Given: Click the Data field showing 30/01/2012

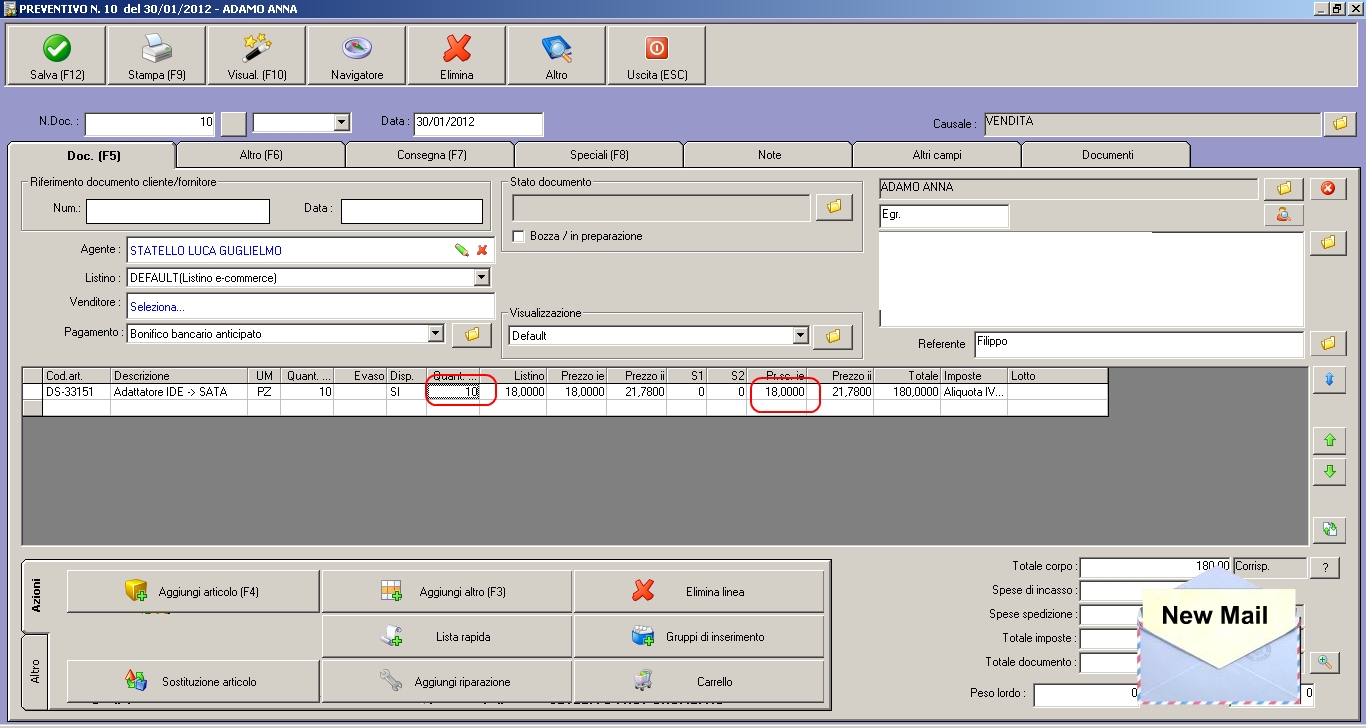Looking at the screenshot, I should point(478,123).
